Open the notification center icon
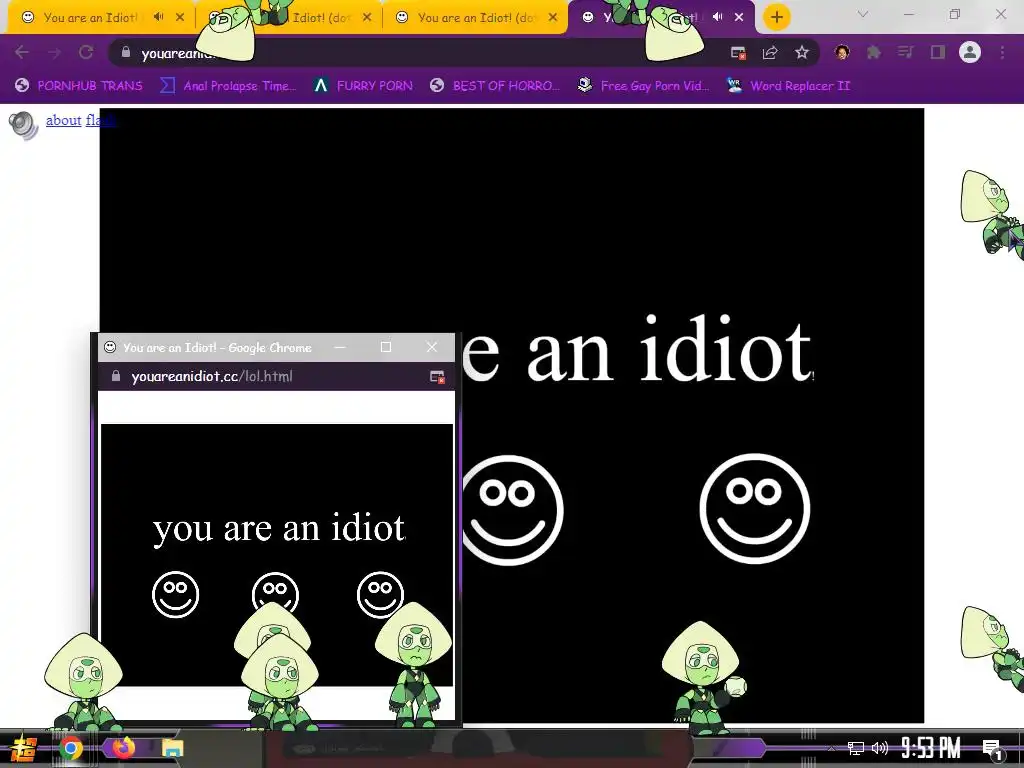Image resolution: width=1024 pixels, height=768 pixels. [993, 749]
